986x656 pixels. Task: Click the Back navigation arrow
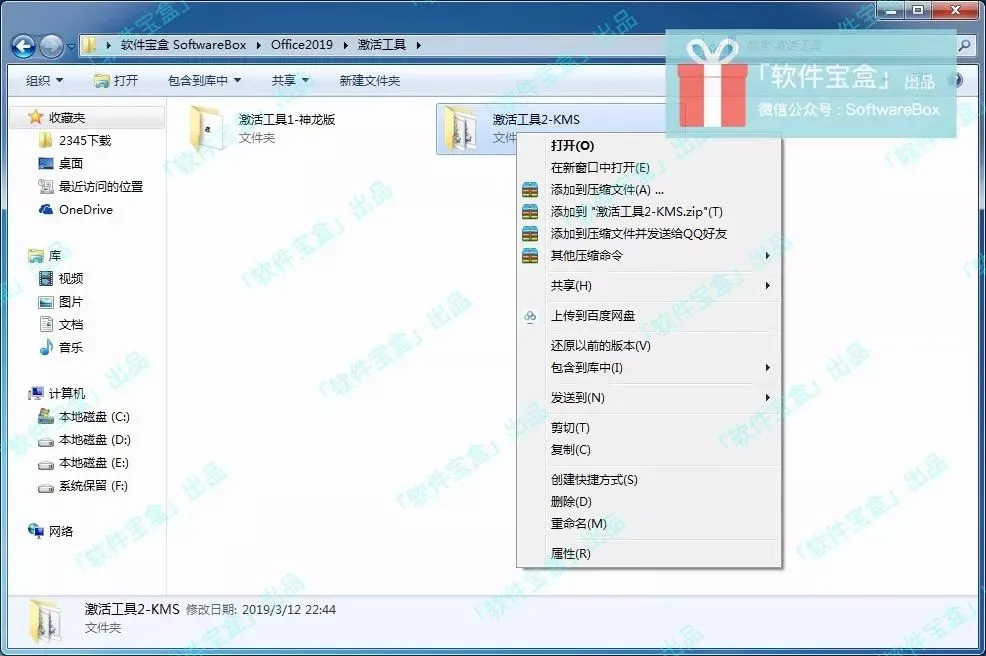coord(24,46)
